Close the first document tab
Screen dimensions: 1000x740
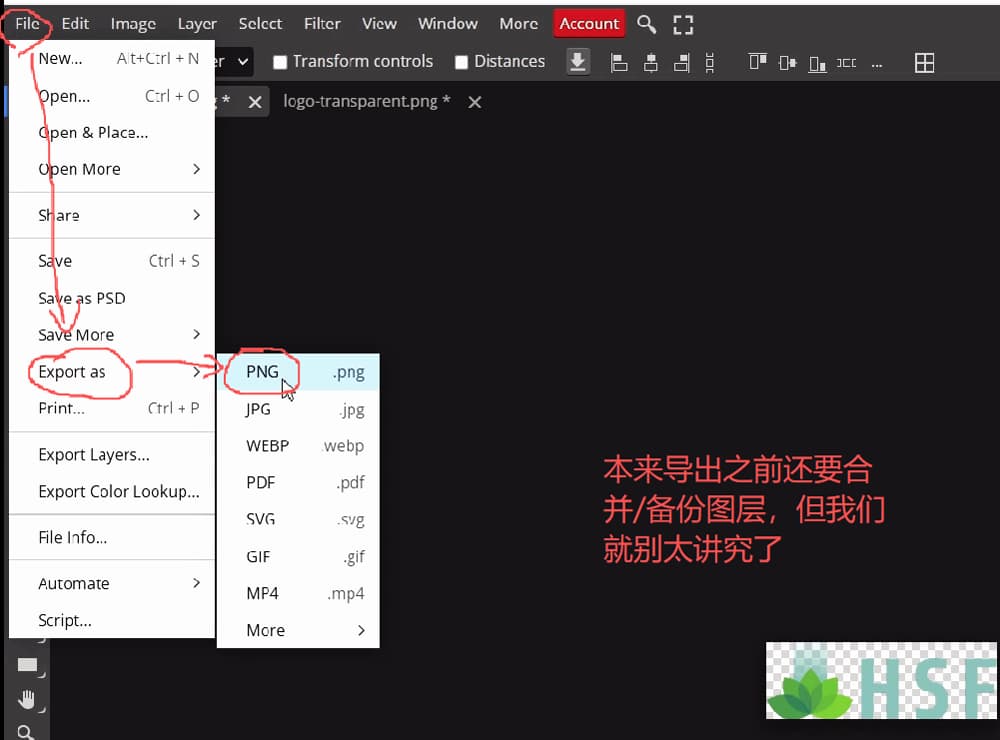[x=254, y=102]
